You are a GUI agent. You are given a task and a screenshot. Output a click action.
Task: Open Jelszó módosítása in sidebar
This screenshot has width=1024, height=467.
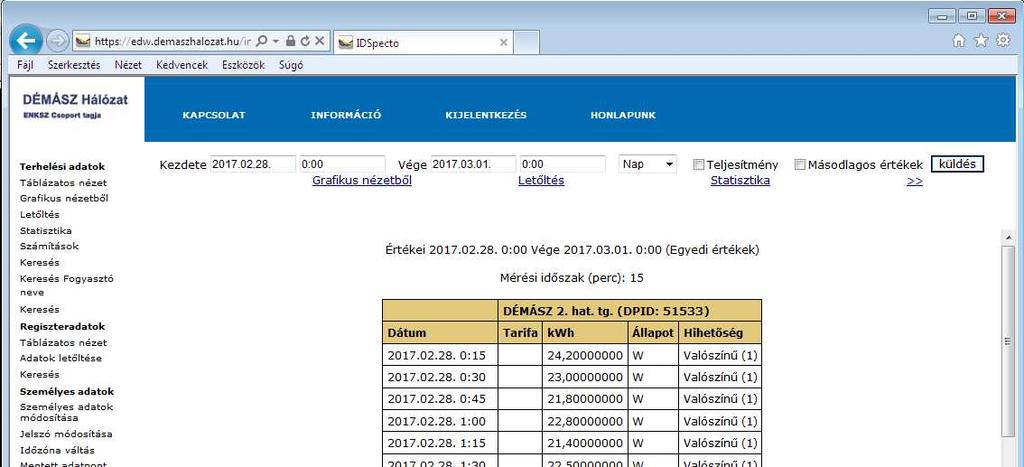click(66, 434)
